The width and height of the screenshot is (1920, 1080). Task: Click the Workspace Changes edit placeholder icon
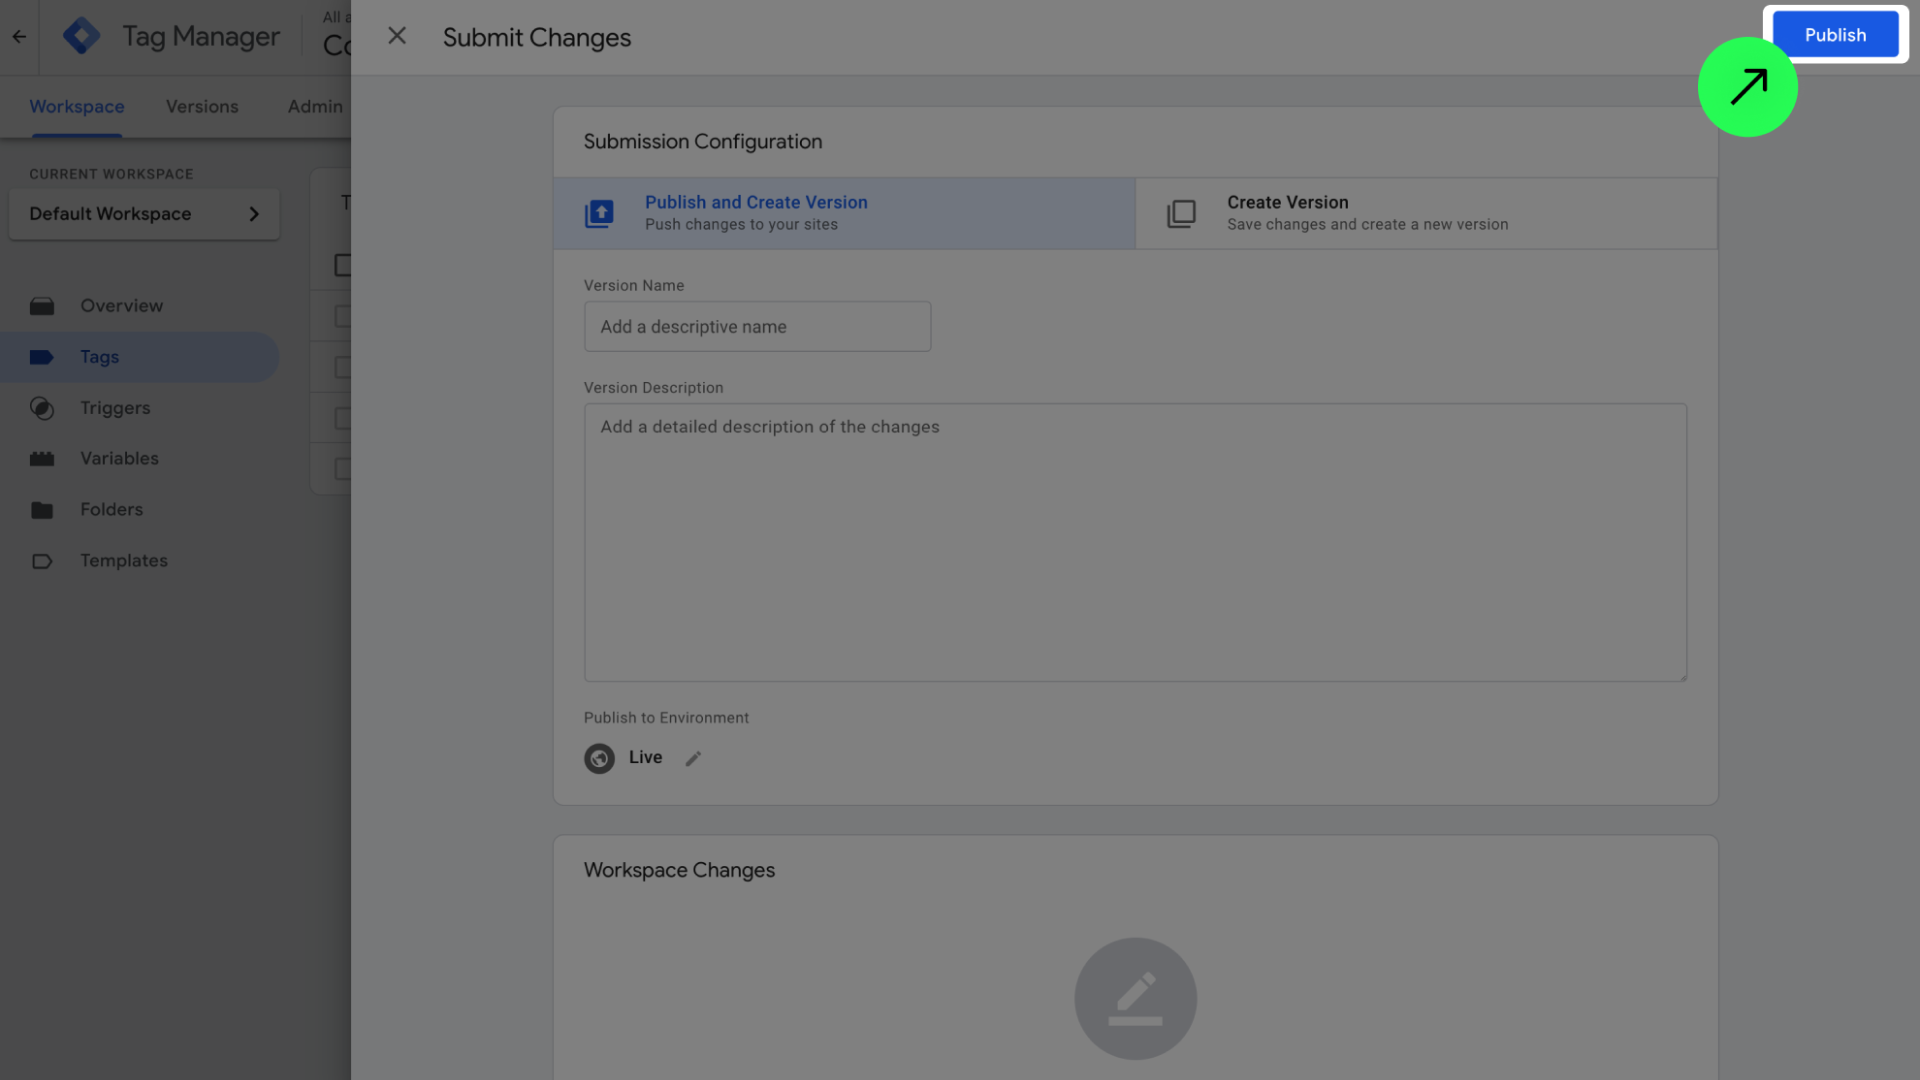point(1135,998)
